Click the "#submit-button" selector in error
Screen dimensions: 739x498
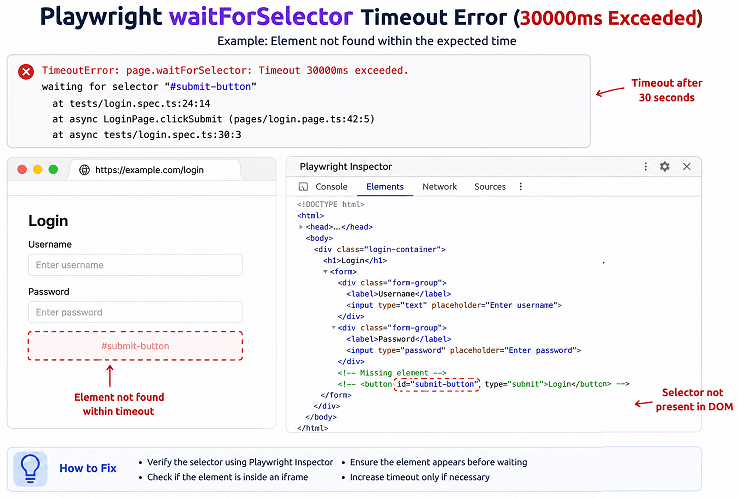pos(211,87)
